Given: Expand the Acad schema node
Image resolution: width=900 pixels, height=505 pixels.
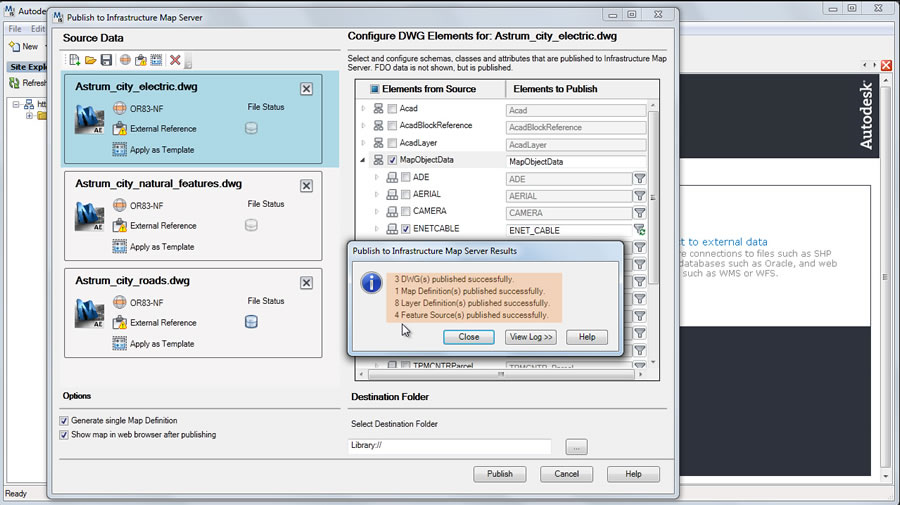Looking at the screenshot, I should (363, 108).
